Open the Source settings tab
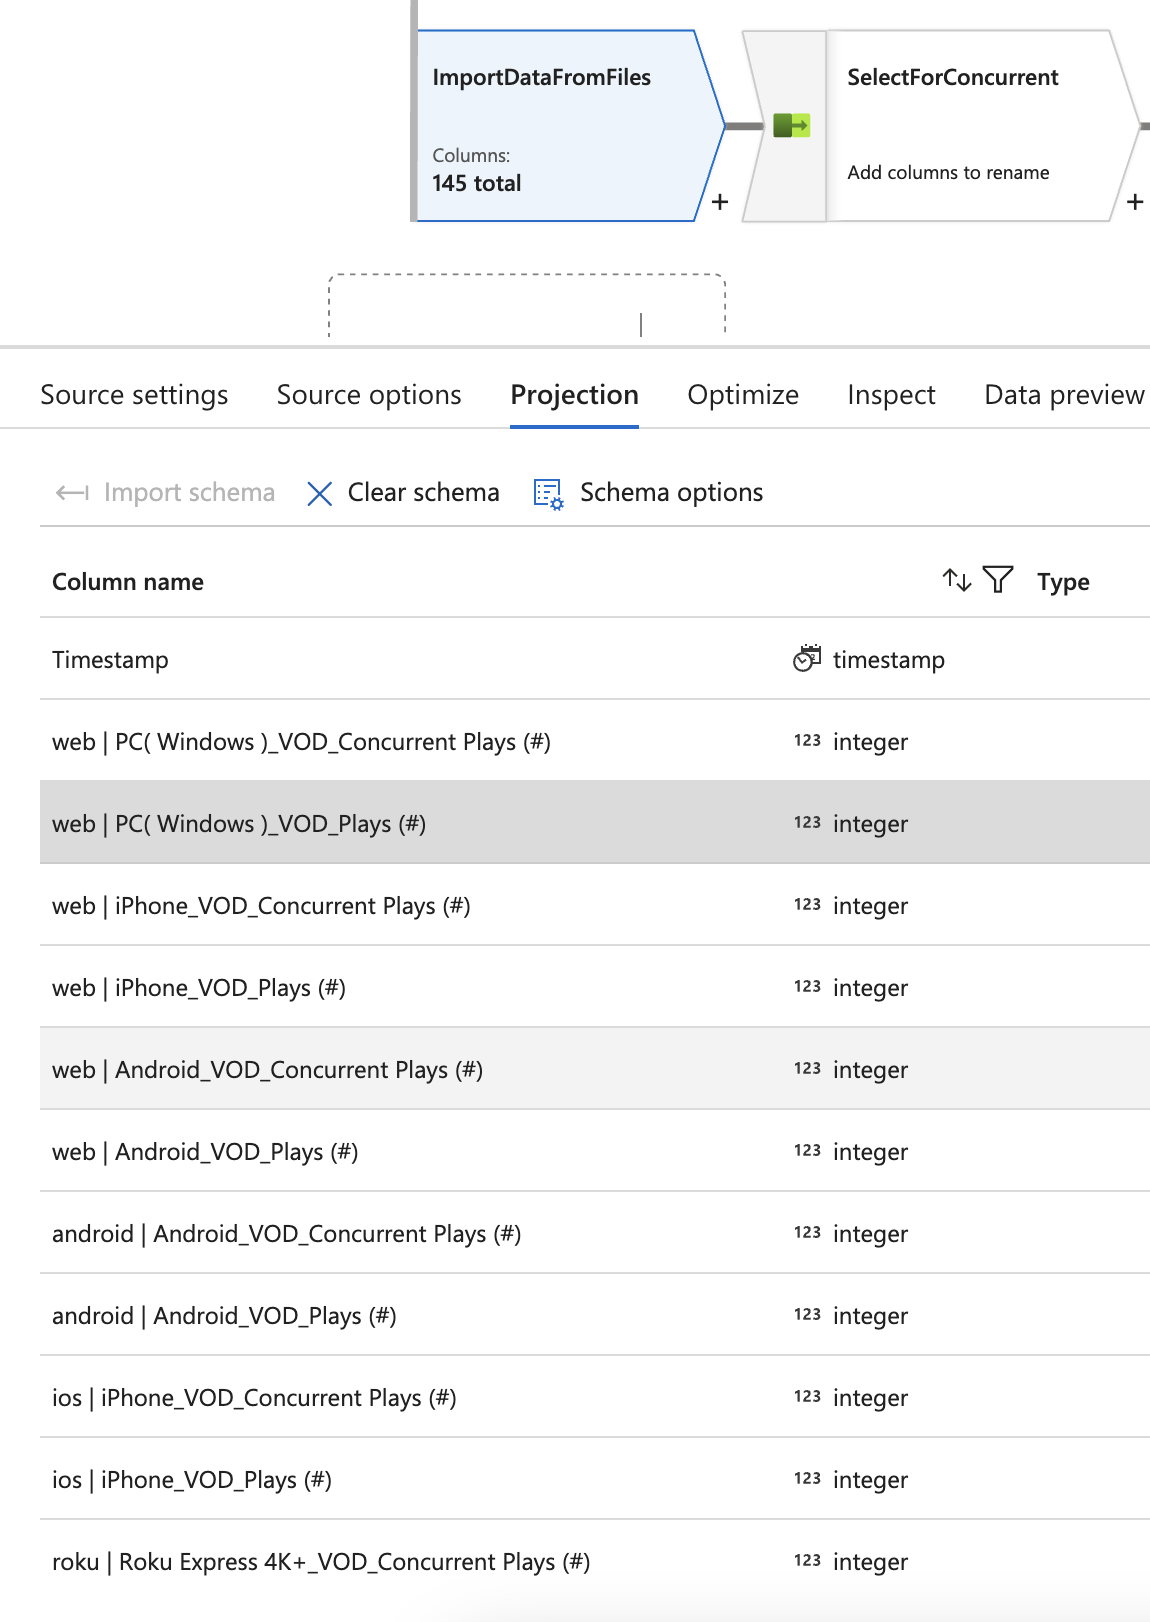Image resolution: width=1150 pixels, height=1622 pixels. [134, 395]
